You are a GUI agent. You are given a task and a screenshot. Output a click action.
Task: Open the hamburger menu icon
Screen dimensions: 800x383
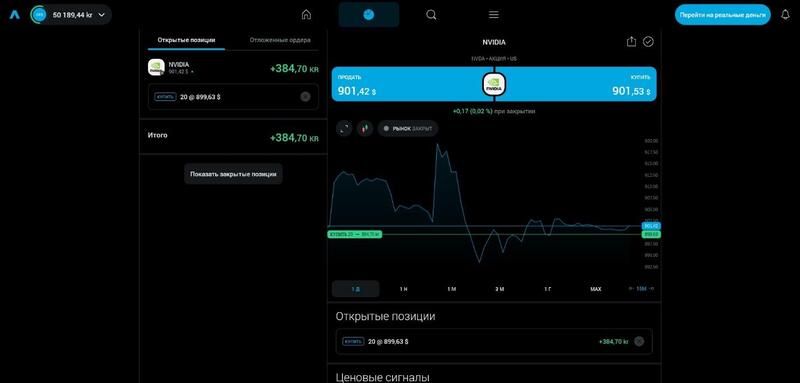point(494,15)
